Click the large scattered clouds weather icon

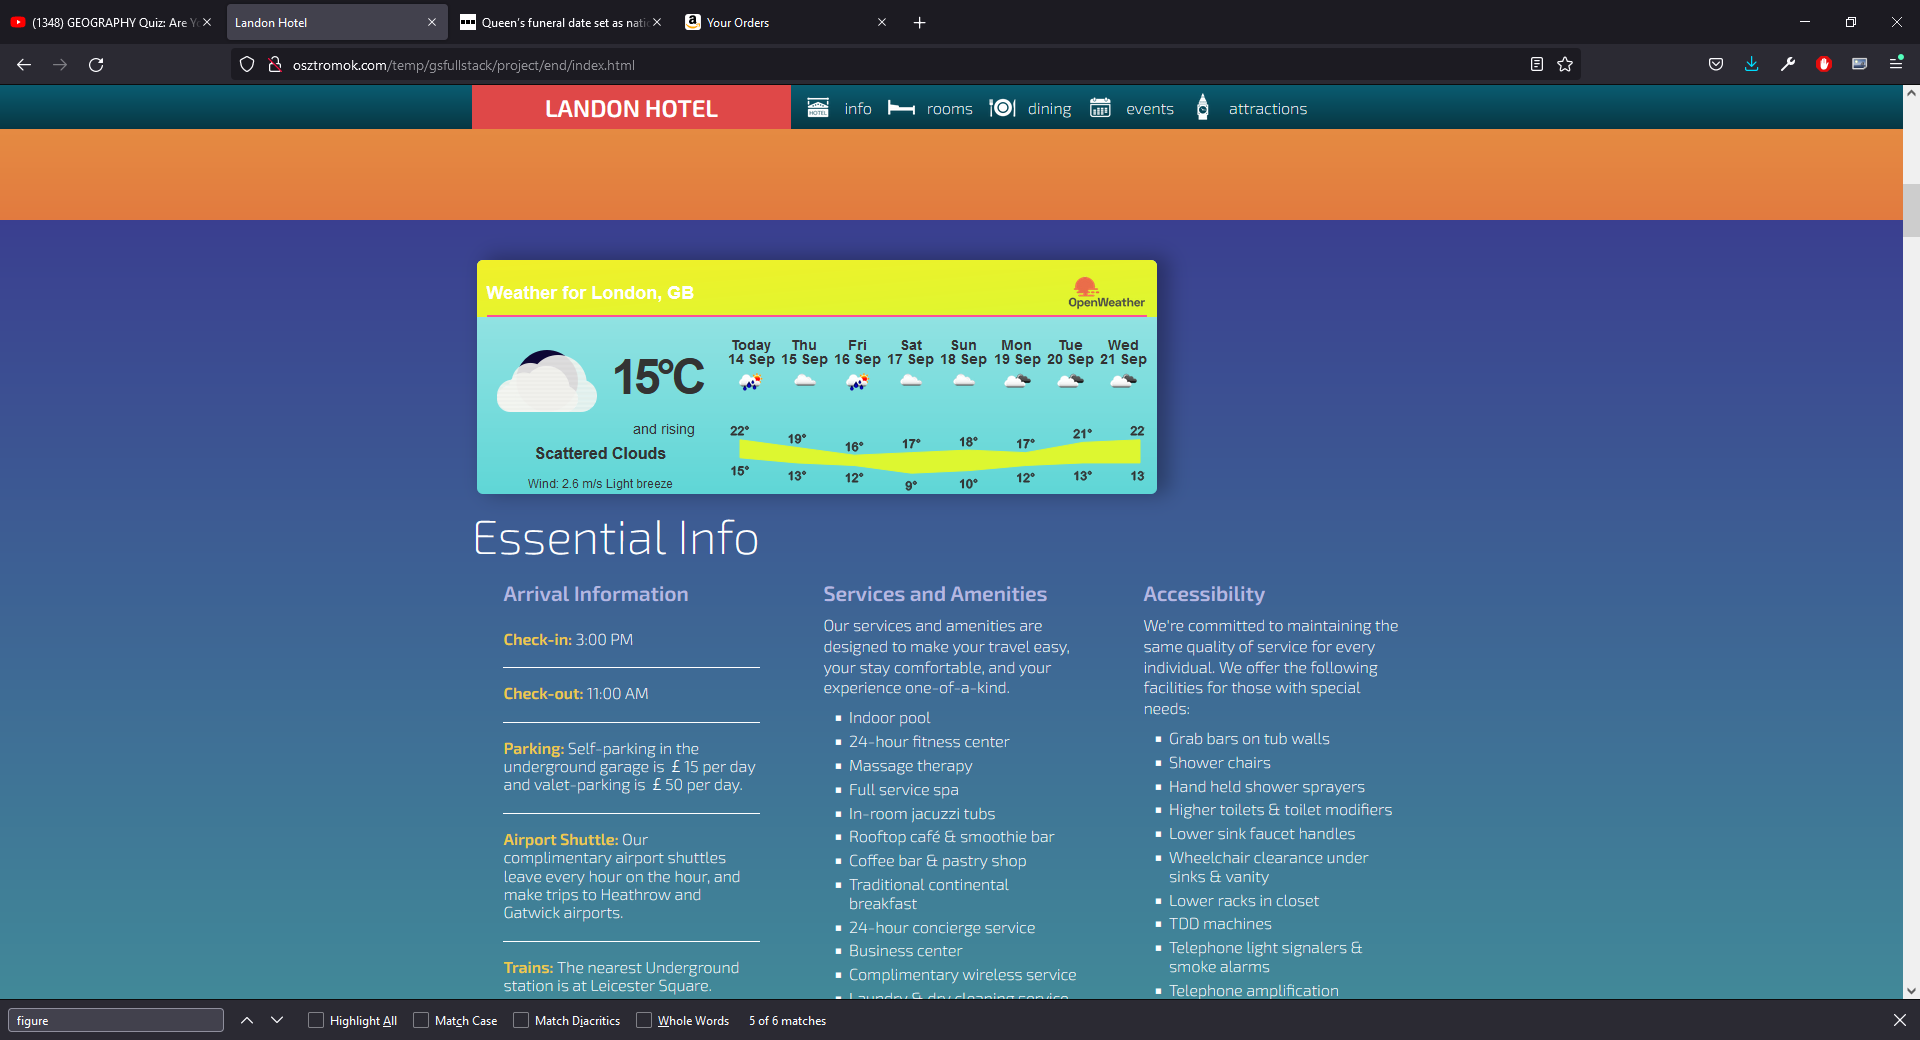tap(547, 382)
